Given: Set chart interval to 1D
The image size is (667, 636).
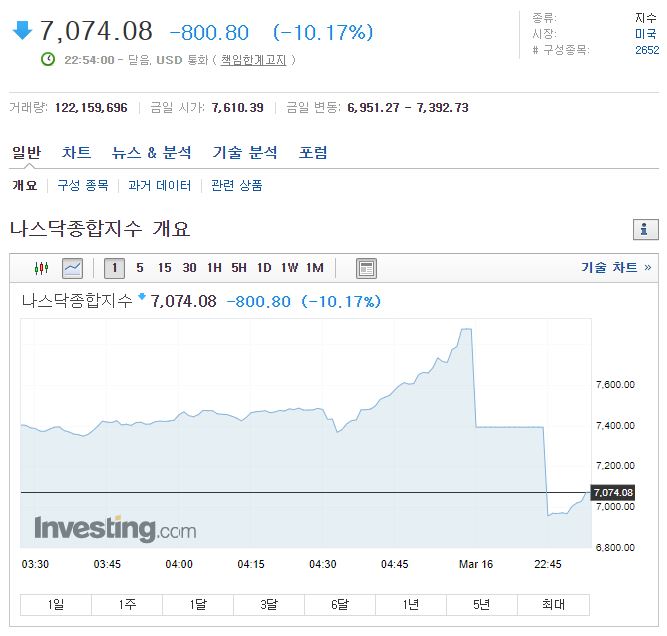Looking at the screenshot, I should coord(264,268).
